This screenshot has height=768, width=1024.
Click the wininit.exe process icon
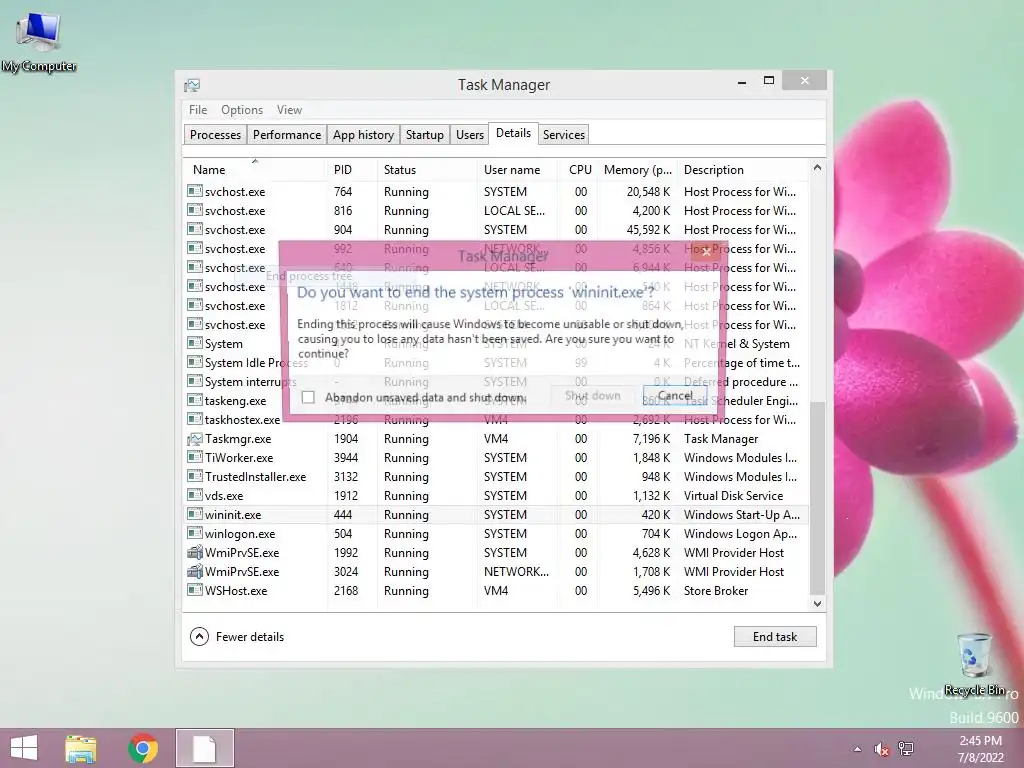(x=194, y=515)
